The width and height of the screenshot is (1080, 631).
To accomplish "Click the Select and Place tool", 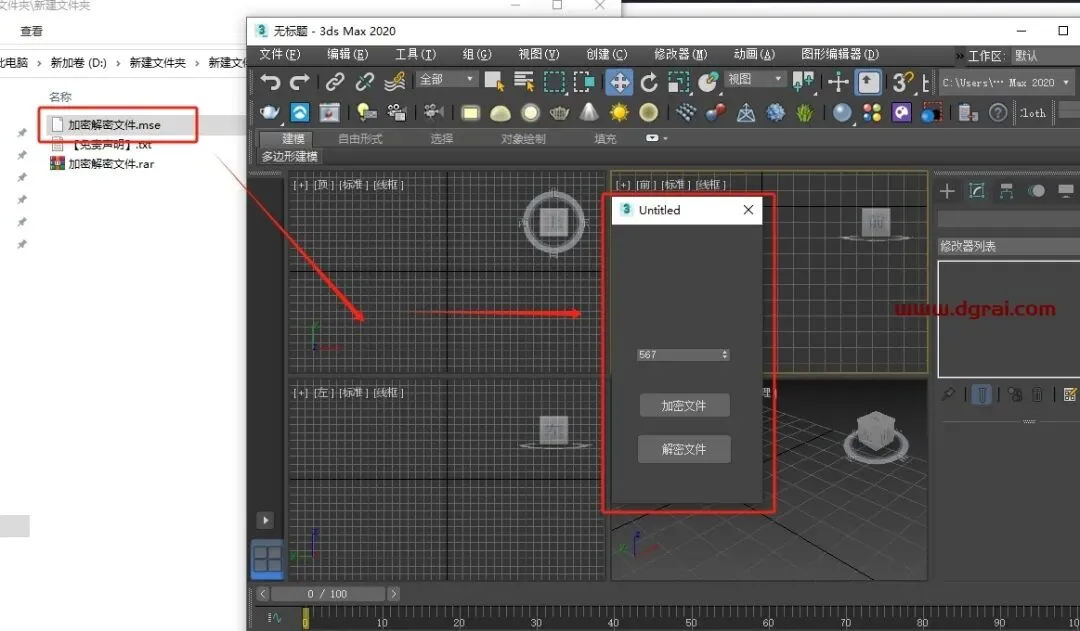I will (708, 82).
